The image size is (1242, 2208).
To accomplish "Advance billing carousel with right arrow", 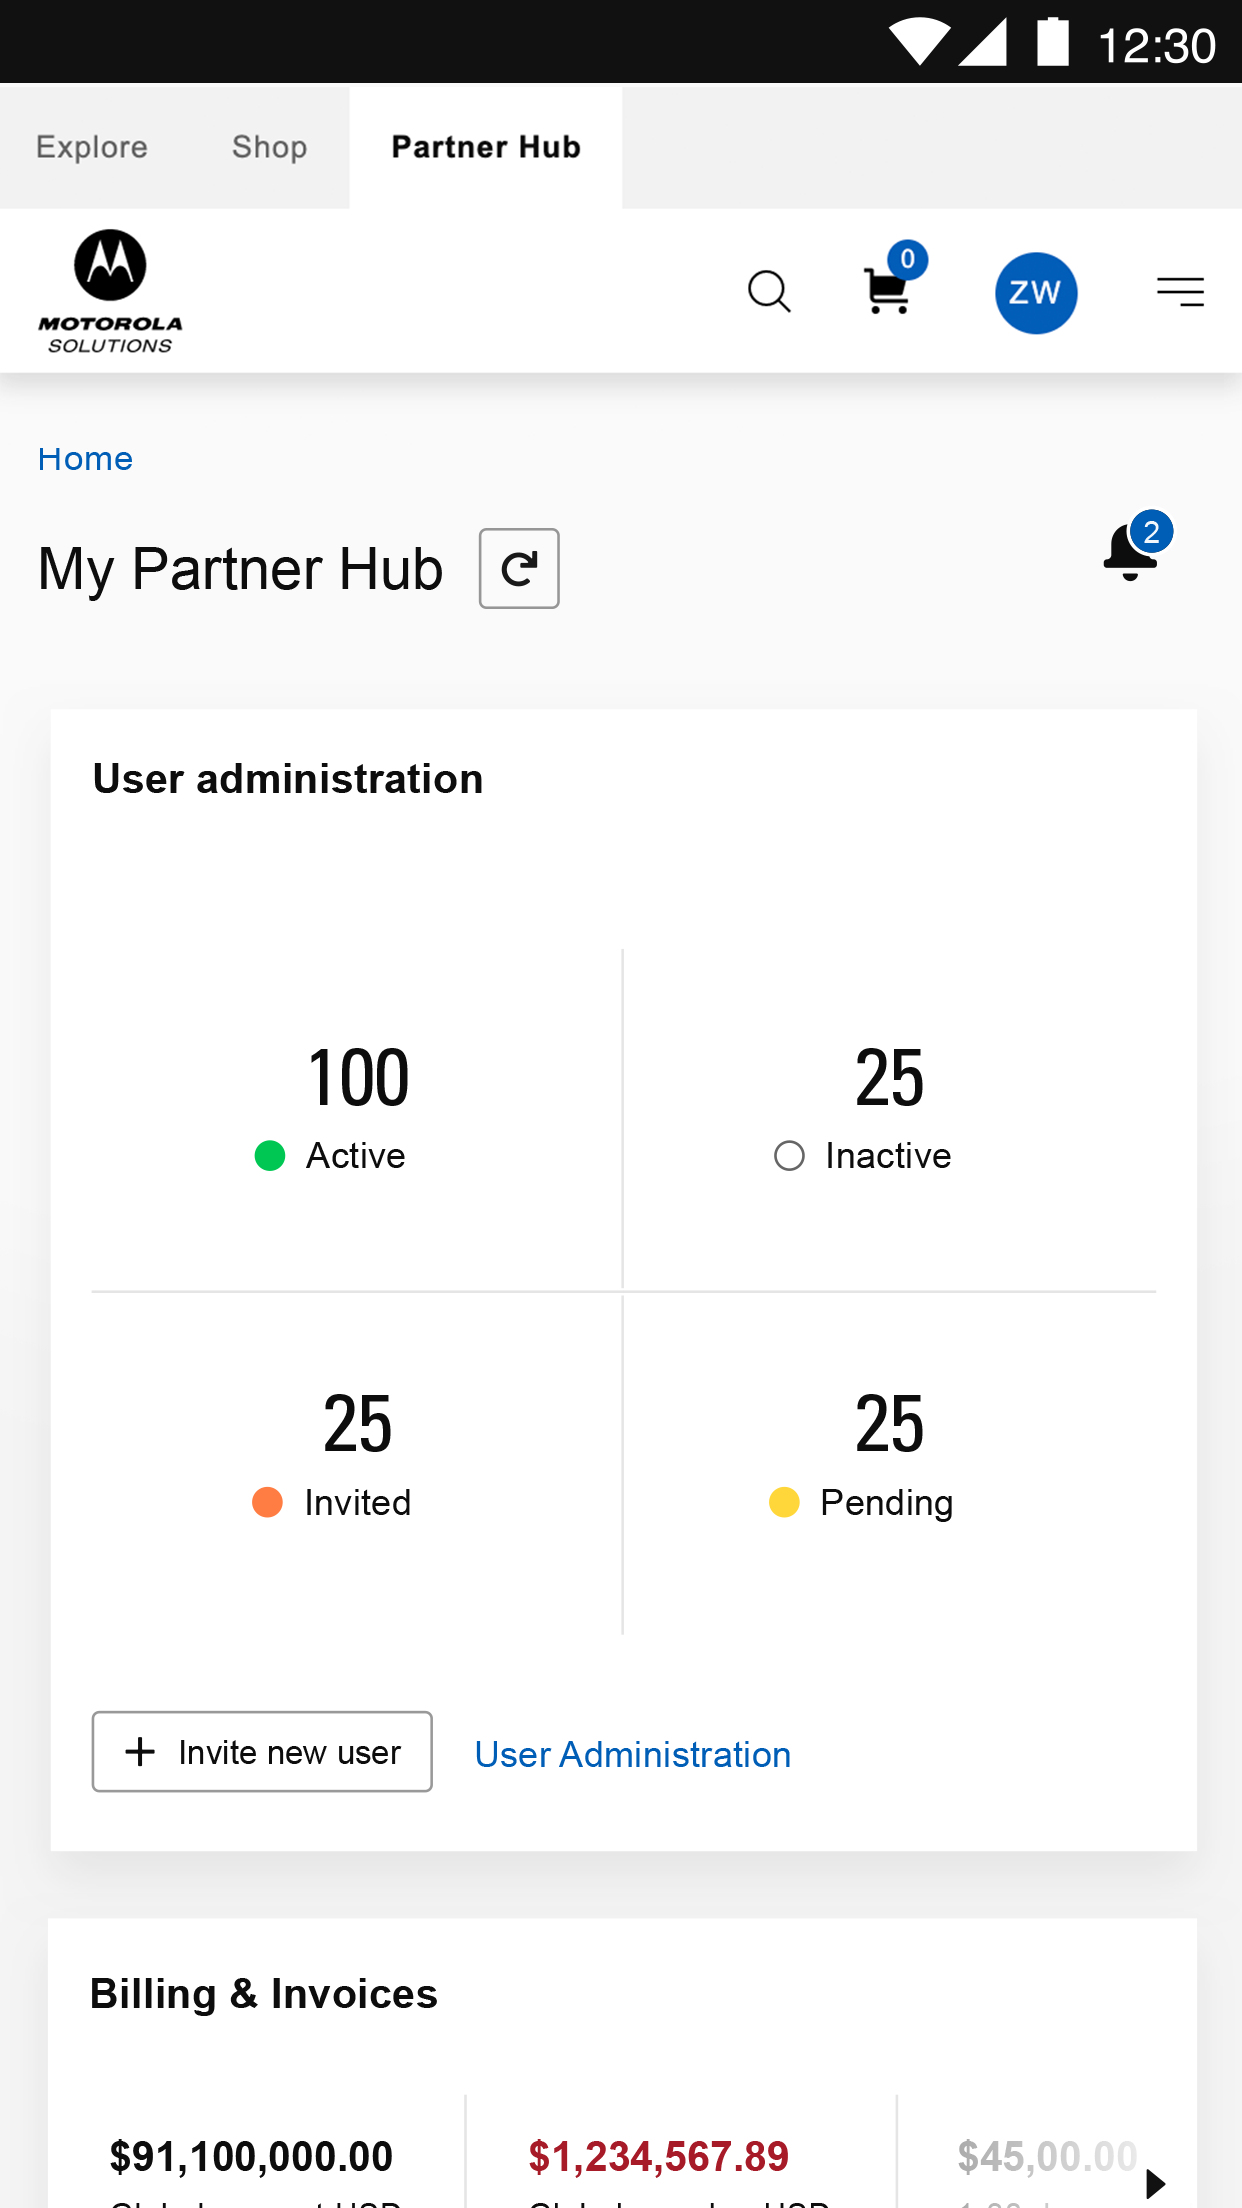I will pyautogui.click(x=1156, y=2183).
